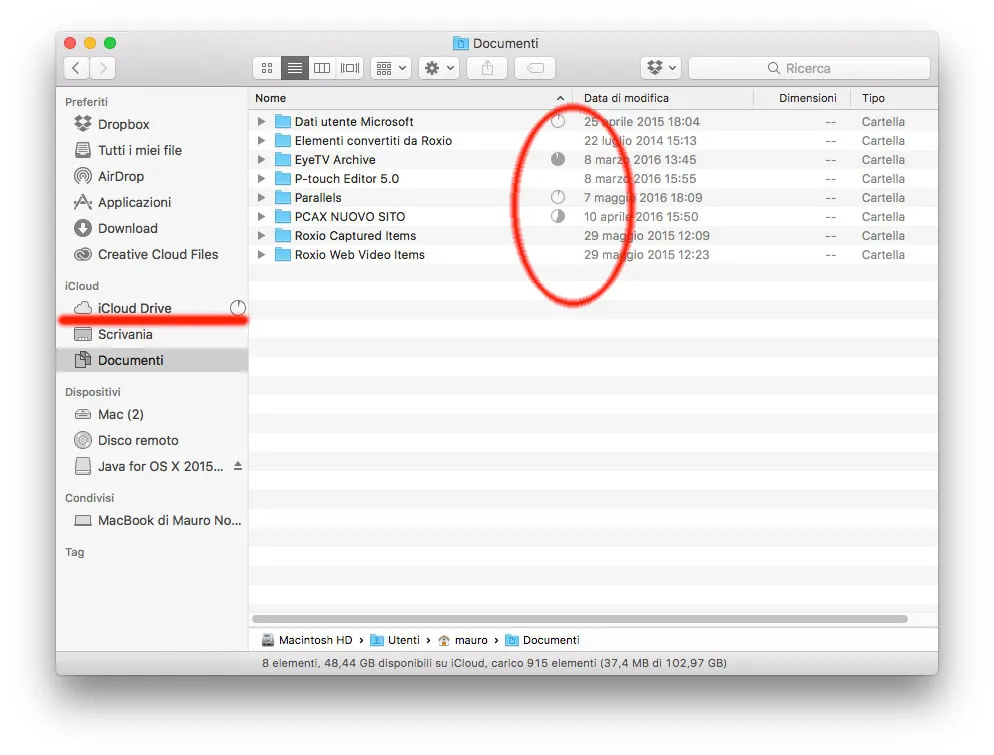The height and width of the screenshot is (755, 994).
Task: Switch Finder to icon view
Action: coord(267,67)
